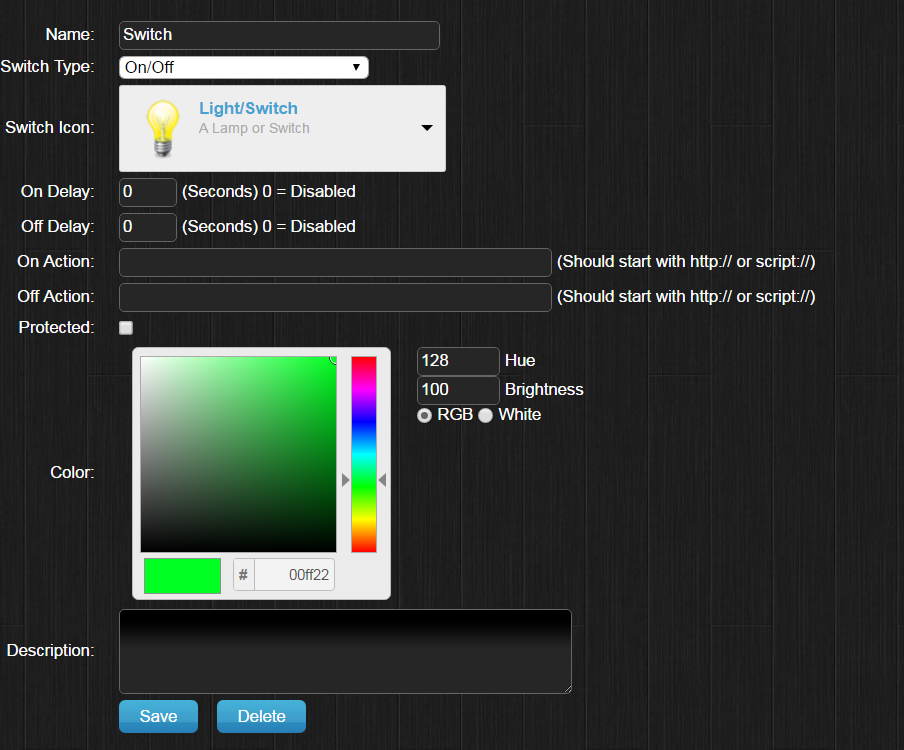Click the rainbow hue slider bar

point(364,454)
